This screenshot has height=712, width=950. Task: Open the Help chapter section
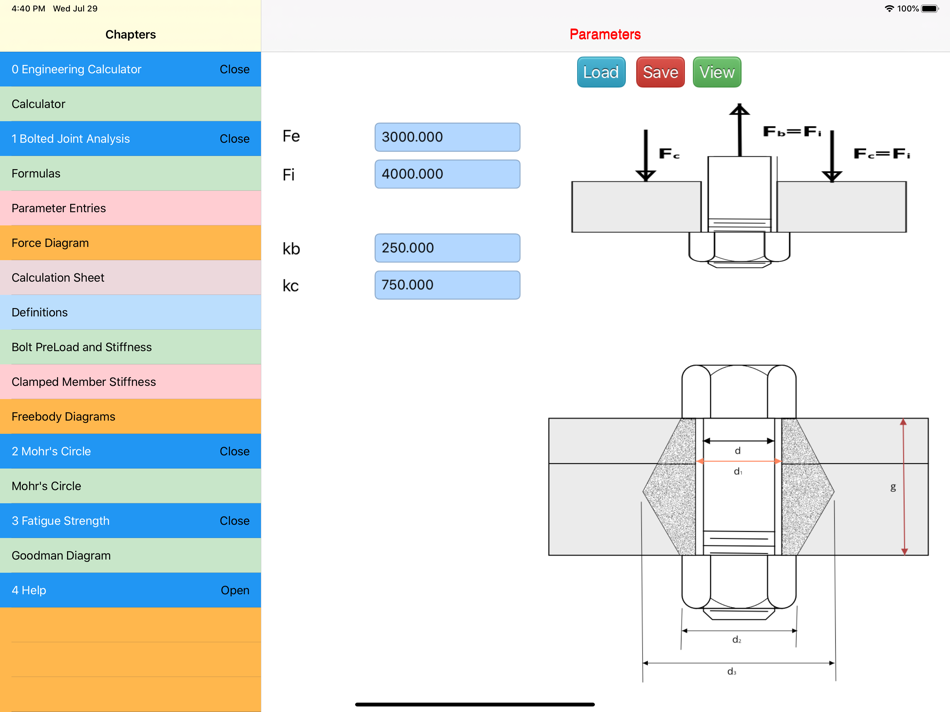coord(235,590)
